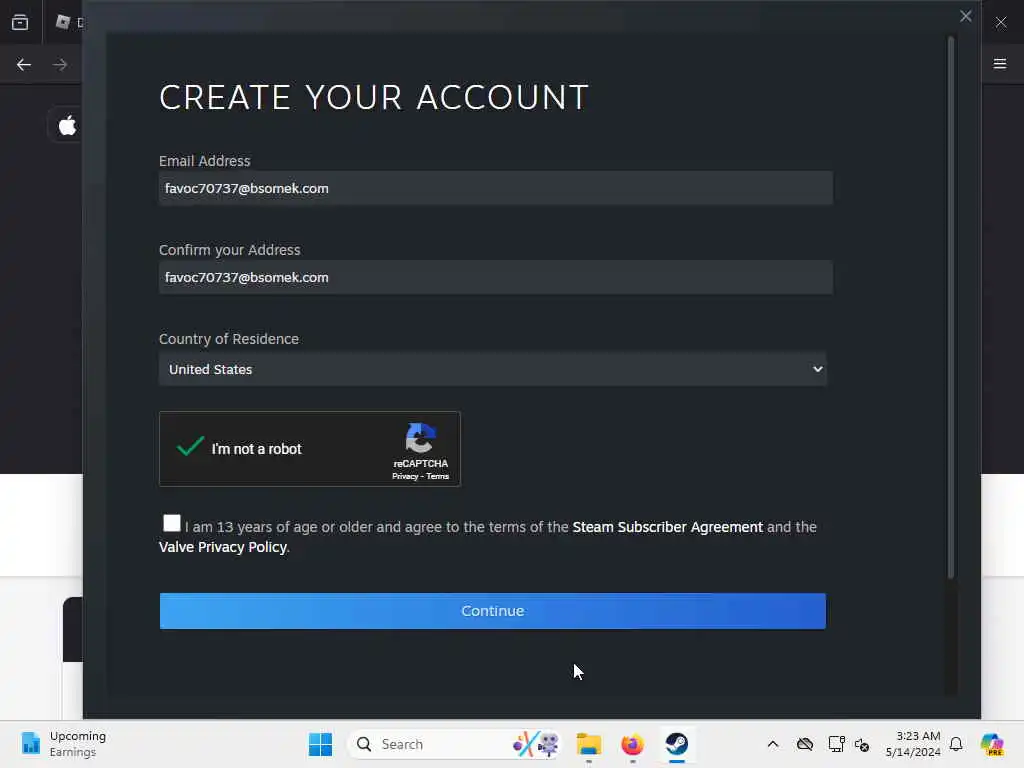Click the search highlight image in taskbar
Viewport: 1024px width, 768px height.
pos(536,744)
